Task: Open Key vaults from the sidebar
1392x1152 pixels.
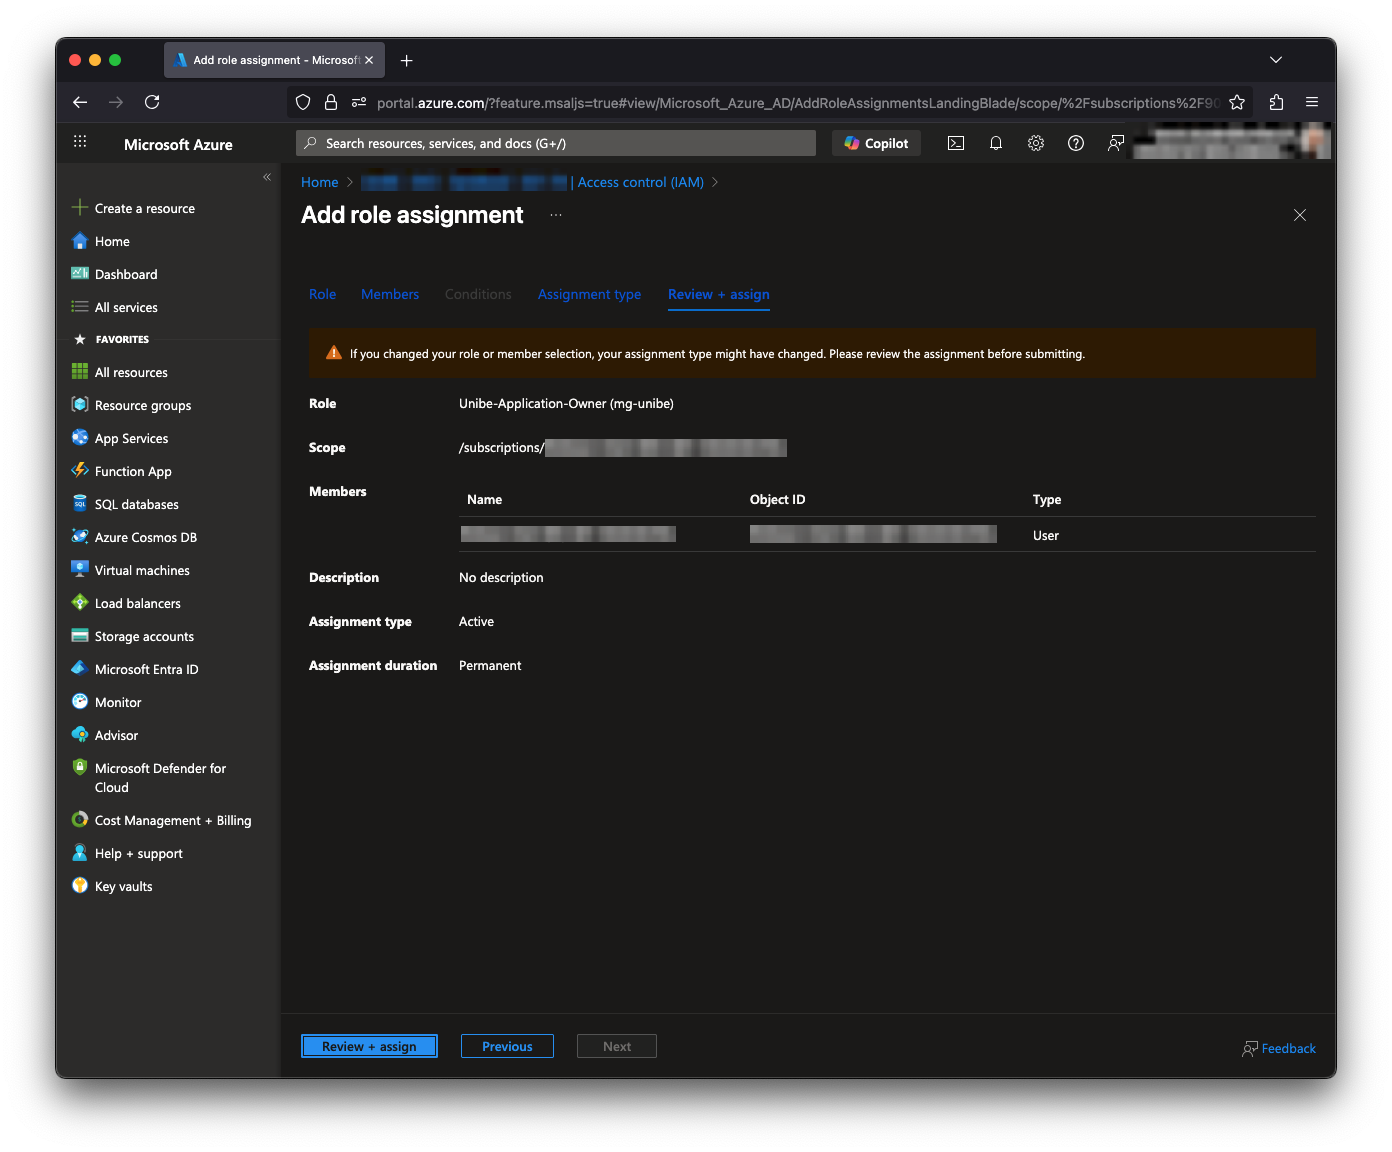Action: click(x=123, y=886)
